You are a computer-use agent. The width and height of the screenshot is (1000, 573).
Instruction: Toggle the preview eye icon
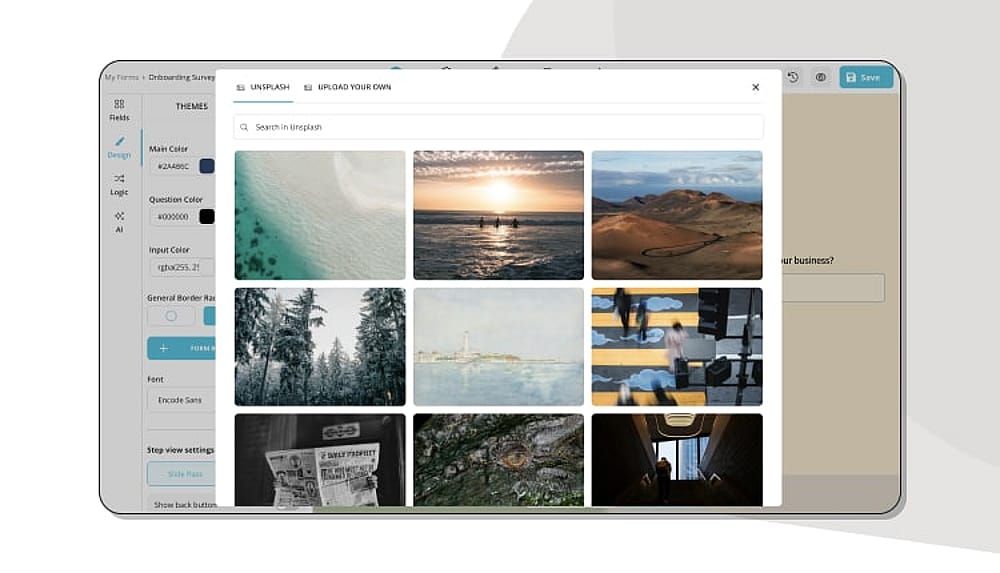pos(821,77)
